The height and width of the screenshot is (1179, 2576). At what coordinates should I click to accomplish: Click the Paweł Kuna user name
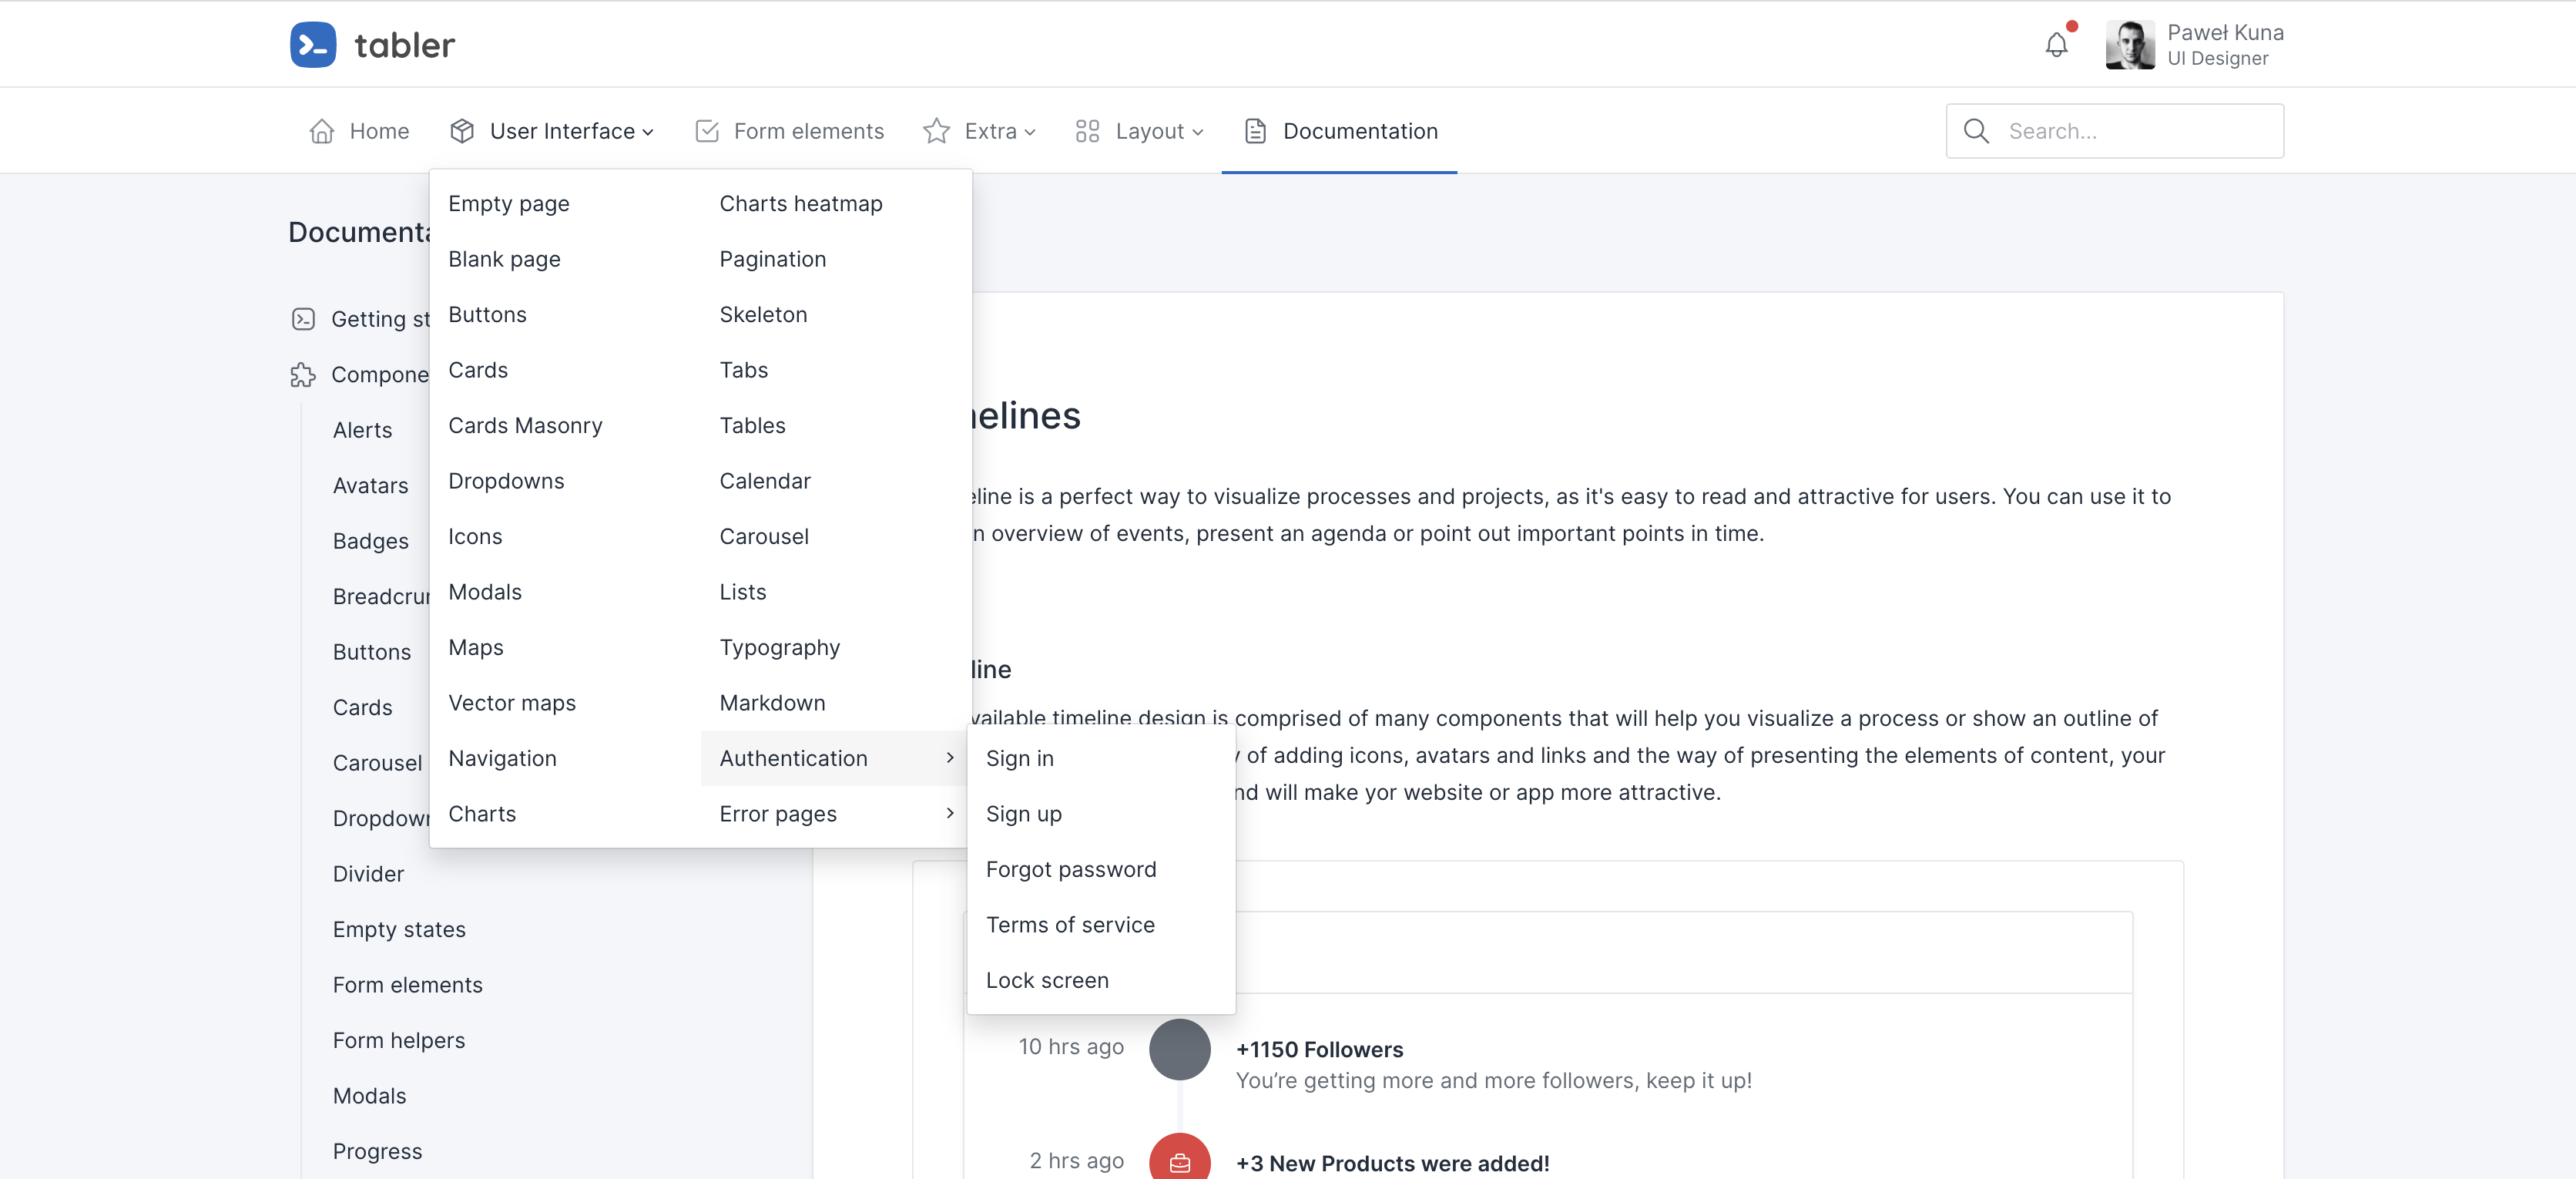point(2225,33)
